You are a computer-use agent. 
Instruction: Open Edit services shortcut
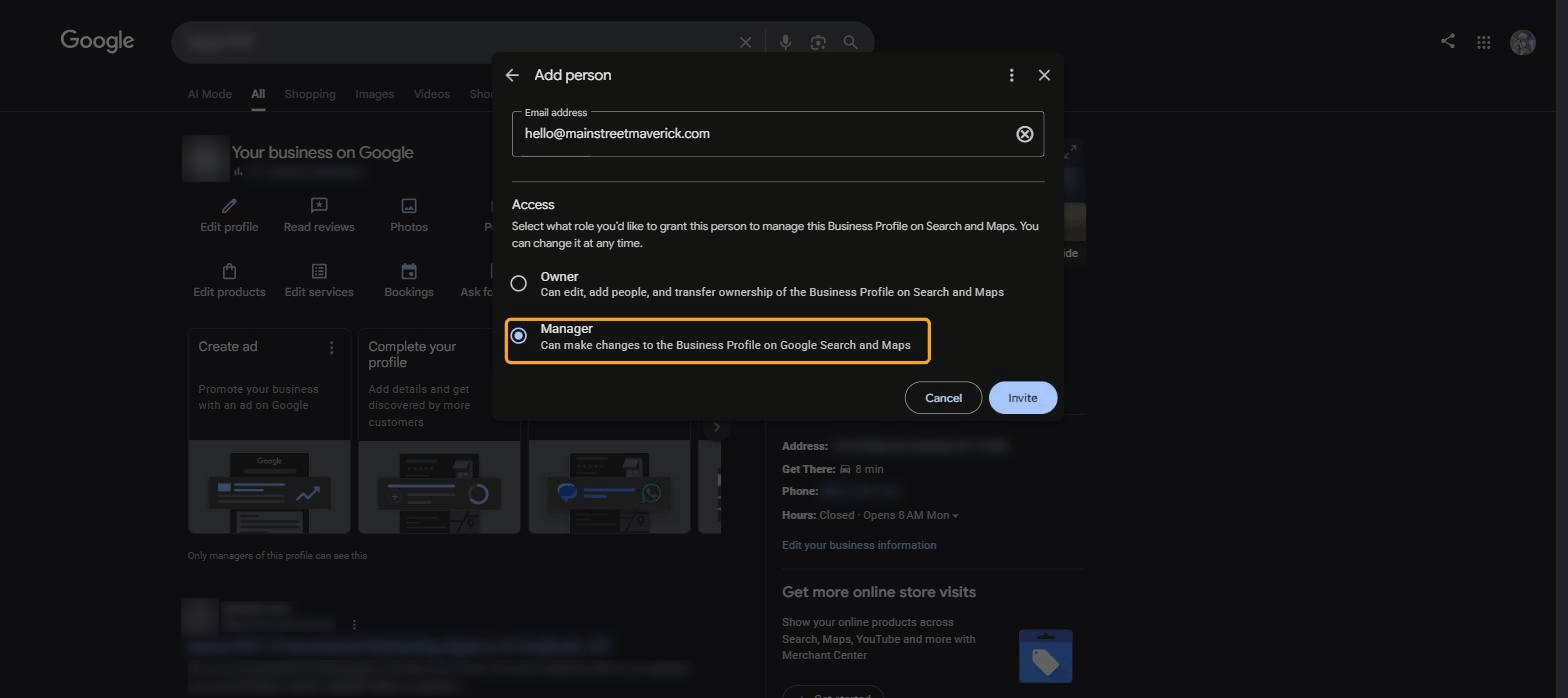(319, 281)
